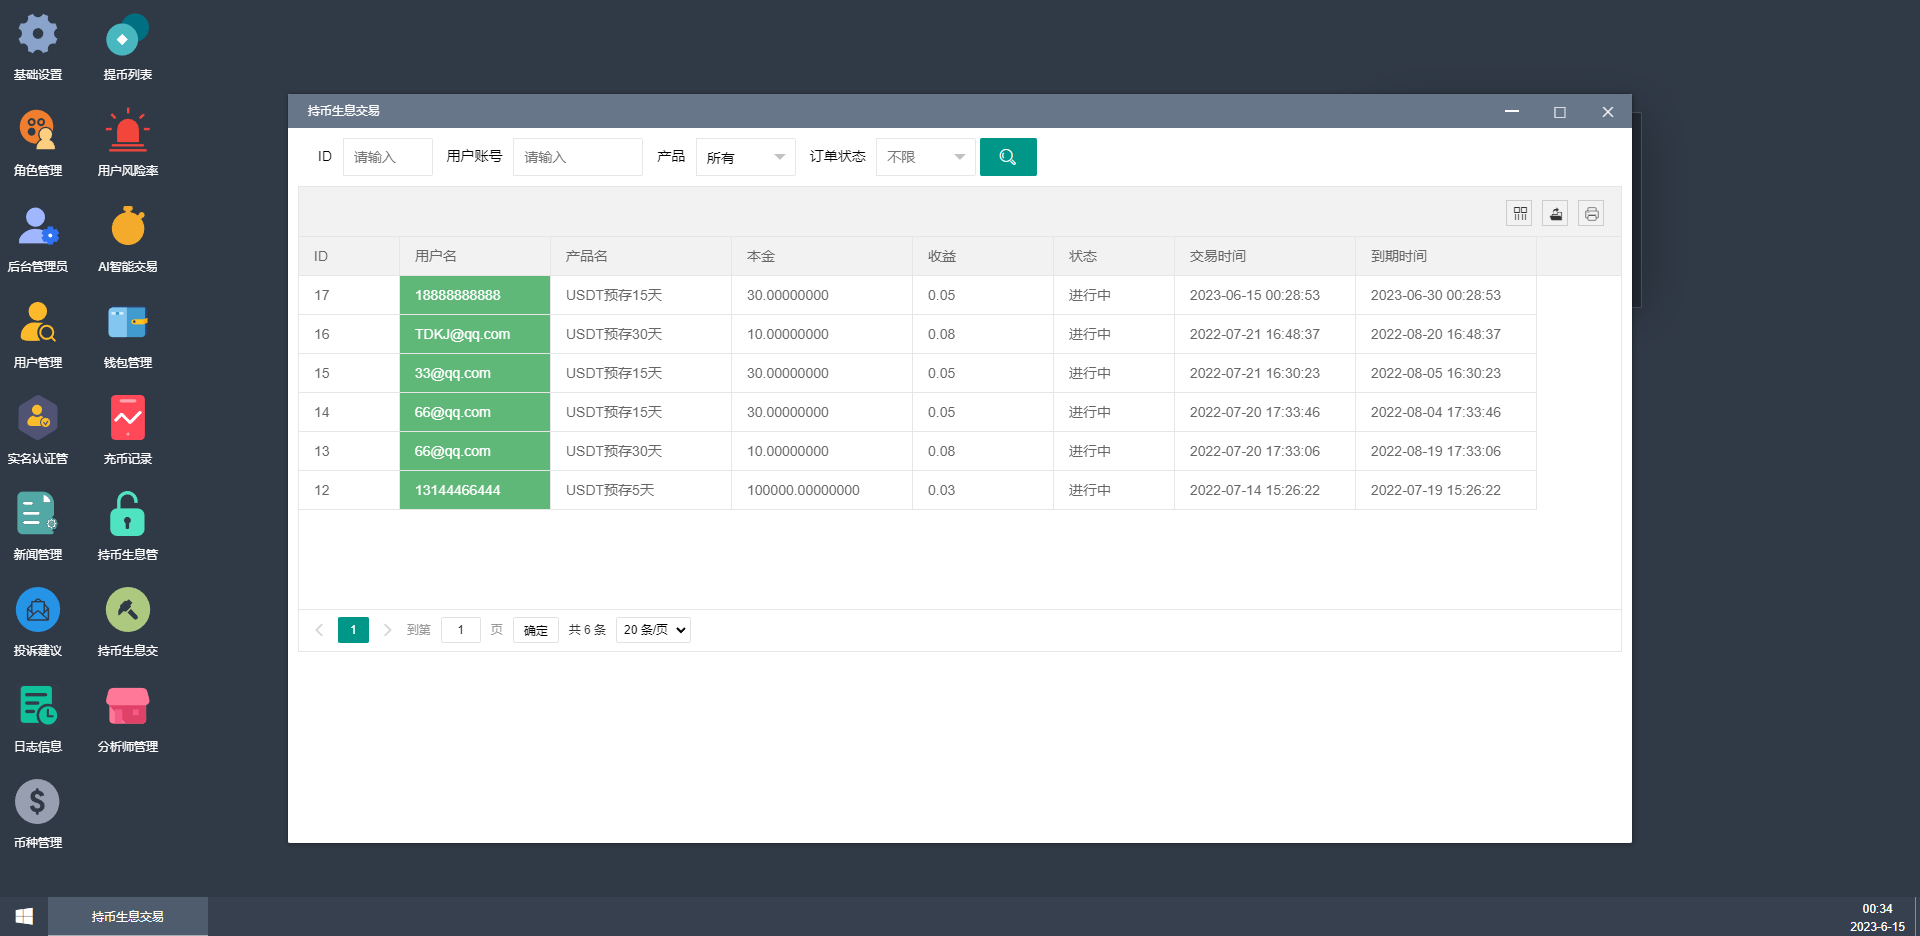Click the 持币生息交易 taskbar tab
This screenshot has height=936, width=1920.
pyautogui.click(x=128, y=916)
